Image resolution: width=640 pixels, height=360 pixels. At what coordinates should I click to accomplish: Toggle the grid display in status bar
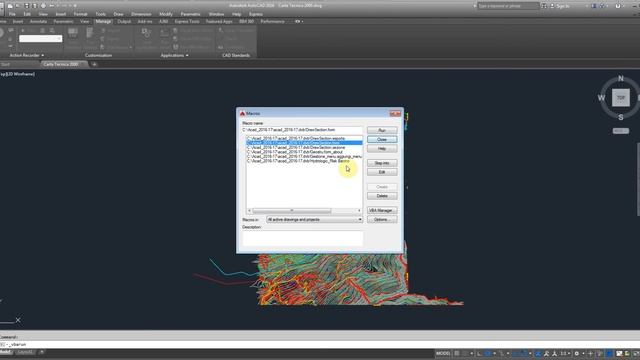(457, 353)
